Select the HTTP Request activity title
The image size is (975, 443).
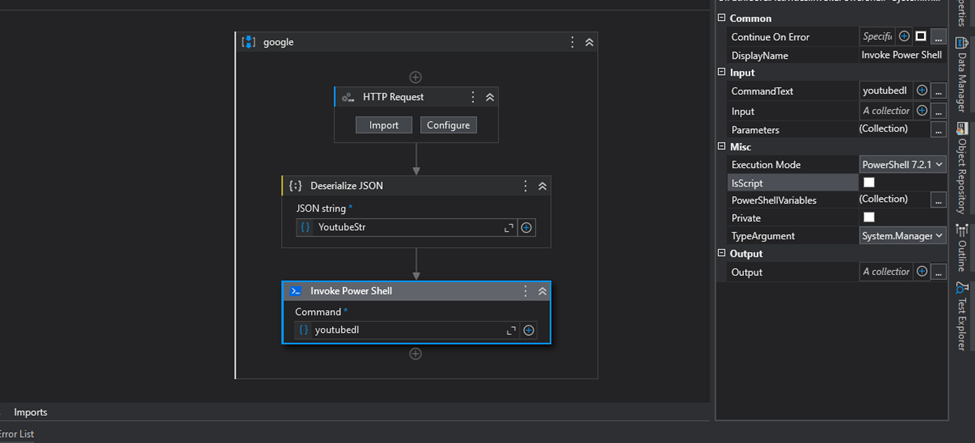(x=394, y=97)
